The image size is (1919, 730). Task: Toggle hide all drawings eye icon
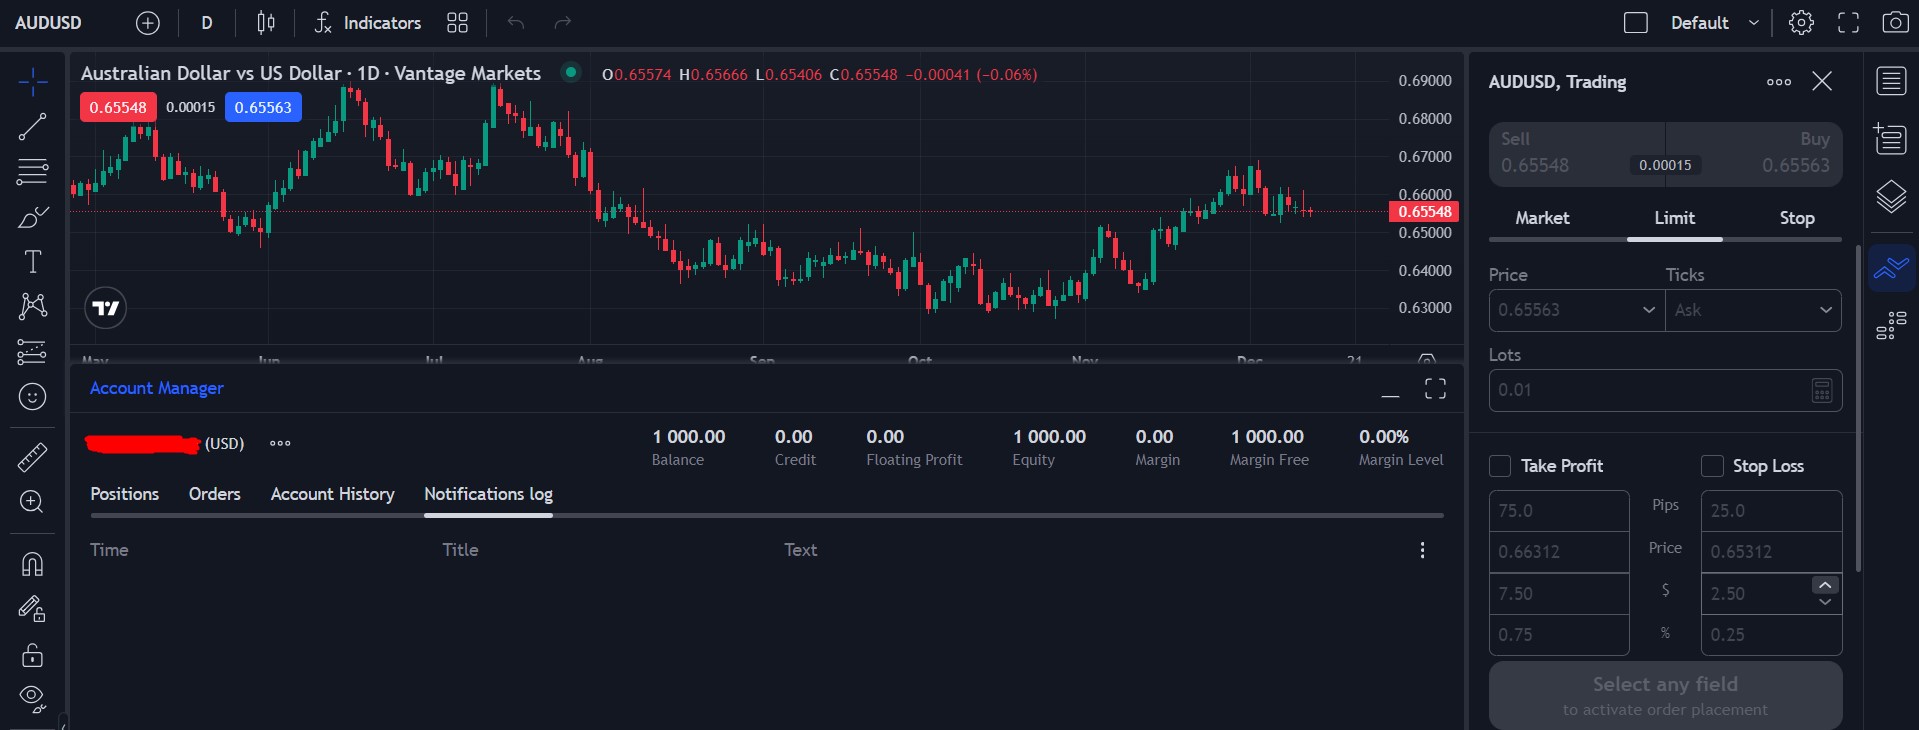32,698
